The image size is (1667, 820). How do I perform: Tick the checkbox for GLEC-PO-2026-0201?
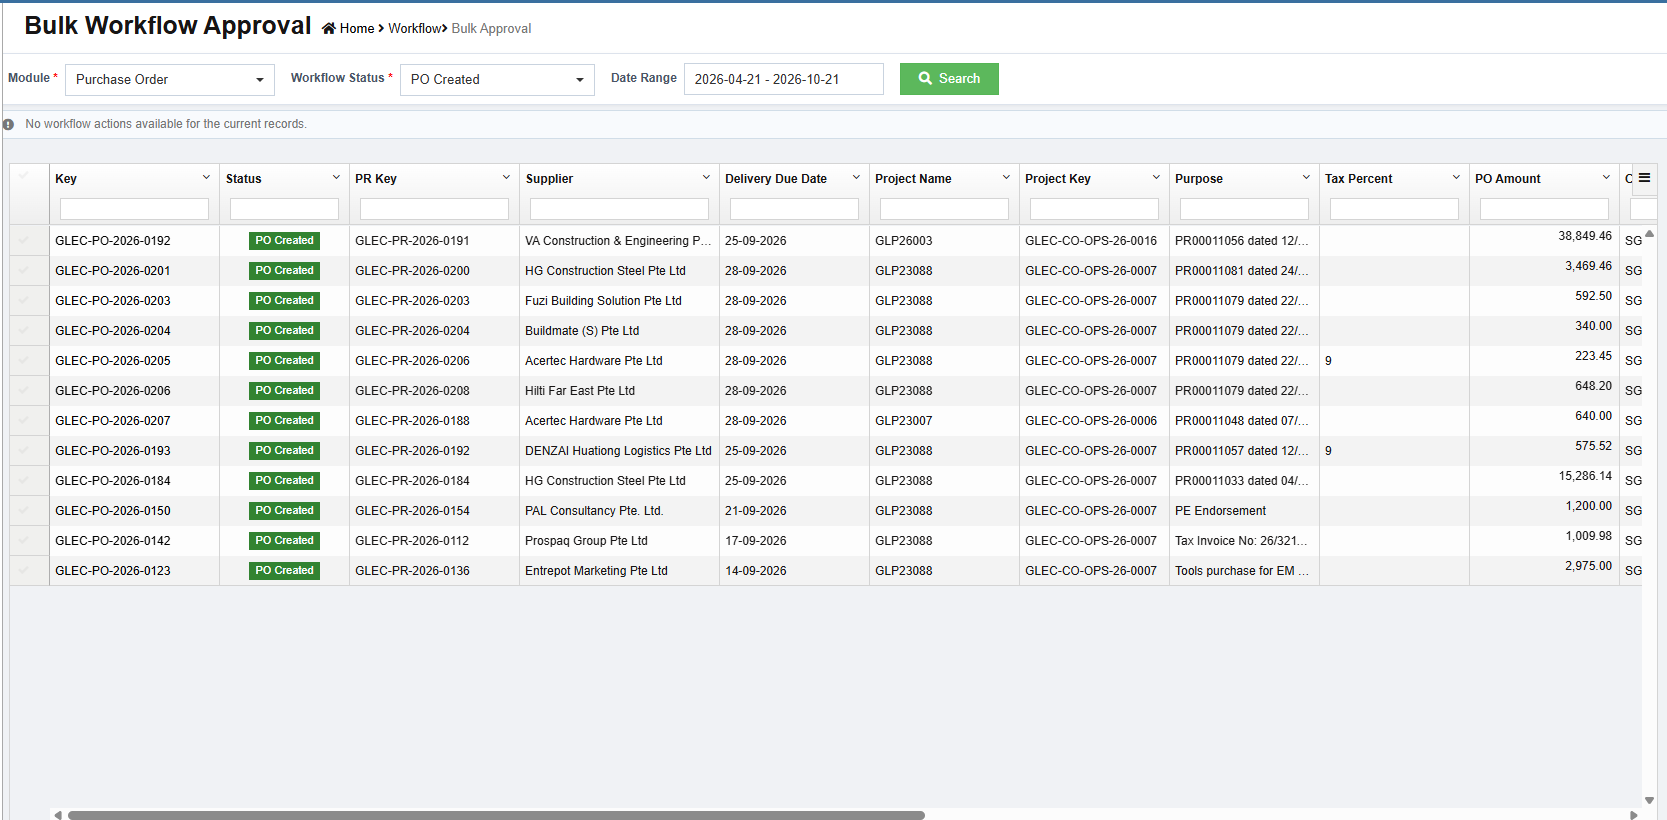pos(24,270)
